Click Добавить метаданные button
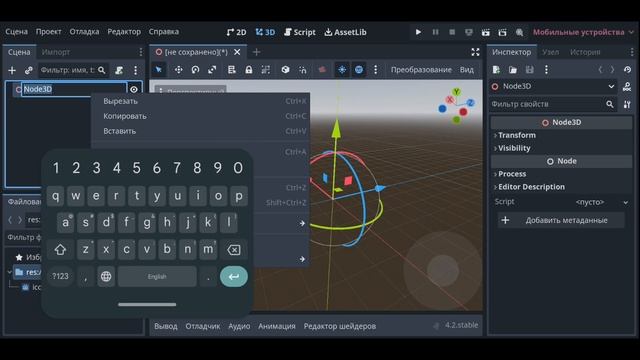Image resolution: width=640 pixels, height=360 pixels. pyautogui.click(x=561, y=220)
